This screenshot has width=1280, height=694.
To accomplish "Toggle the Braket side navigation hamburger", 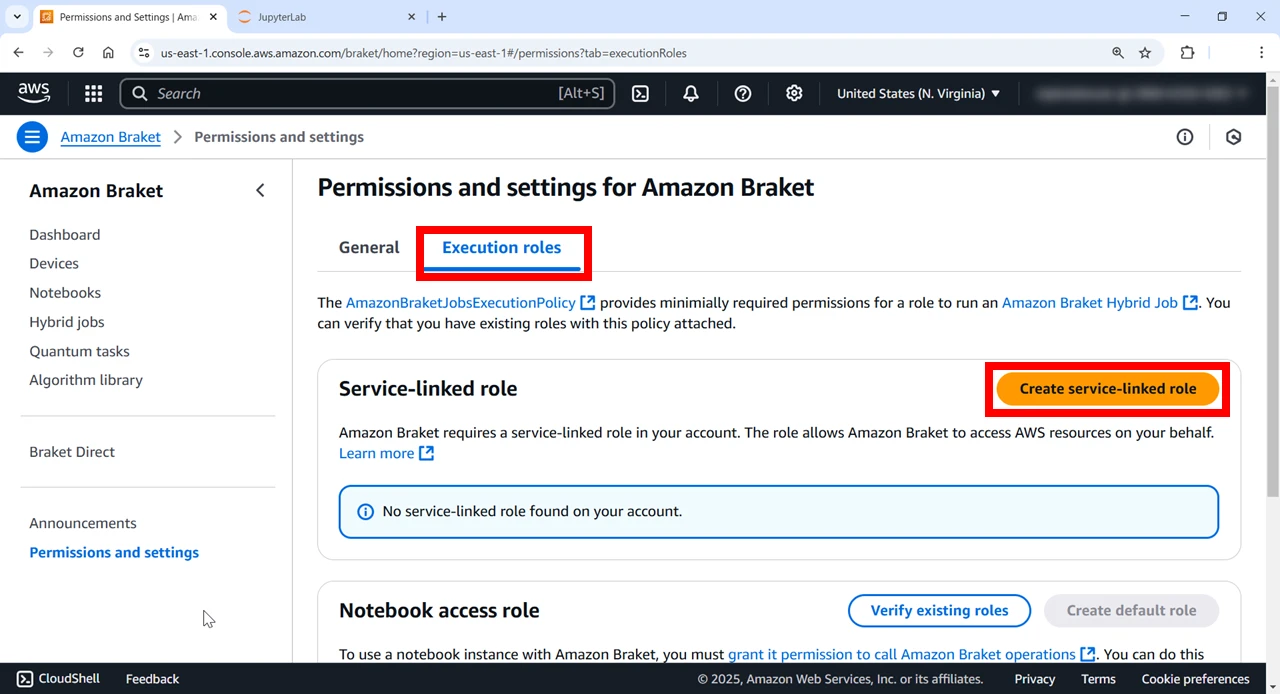I will (x=32, y=137).
